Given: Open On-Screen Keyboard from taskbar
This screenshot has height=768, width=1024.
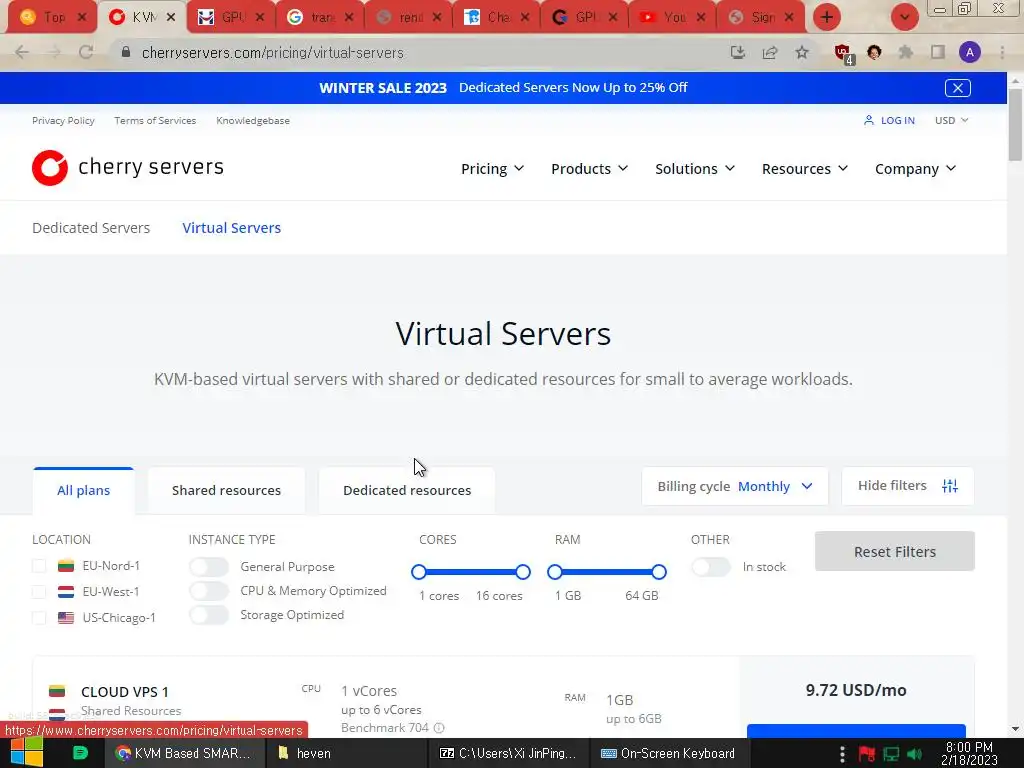Looking at the screenshot, I should [x=668, y=753].
